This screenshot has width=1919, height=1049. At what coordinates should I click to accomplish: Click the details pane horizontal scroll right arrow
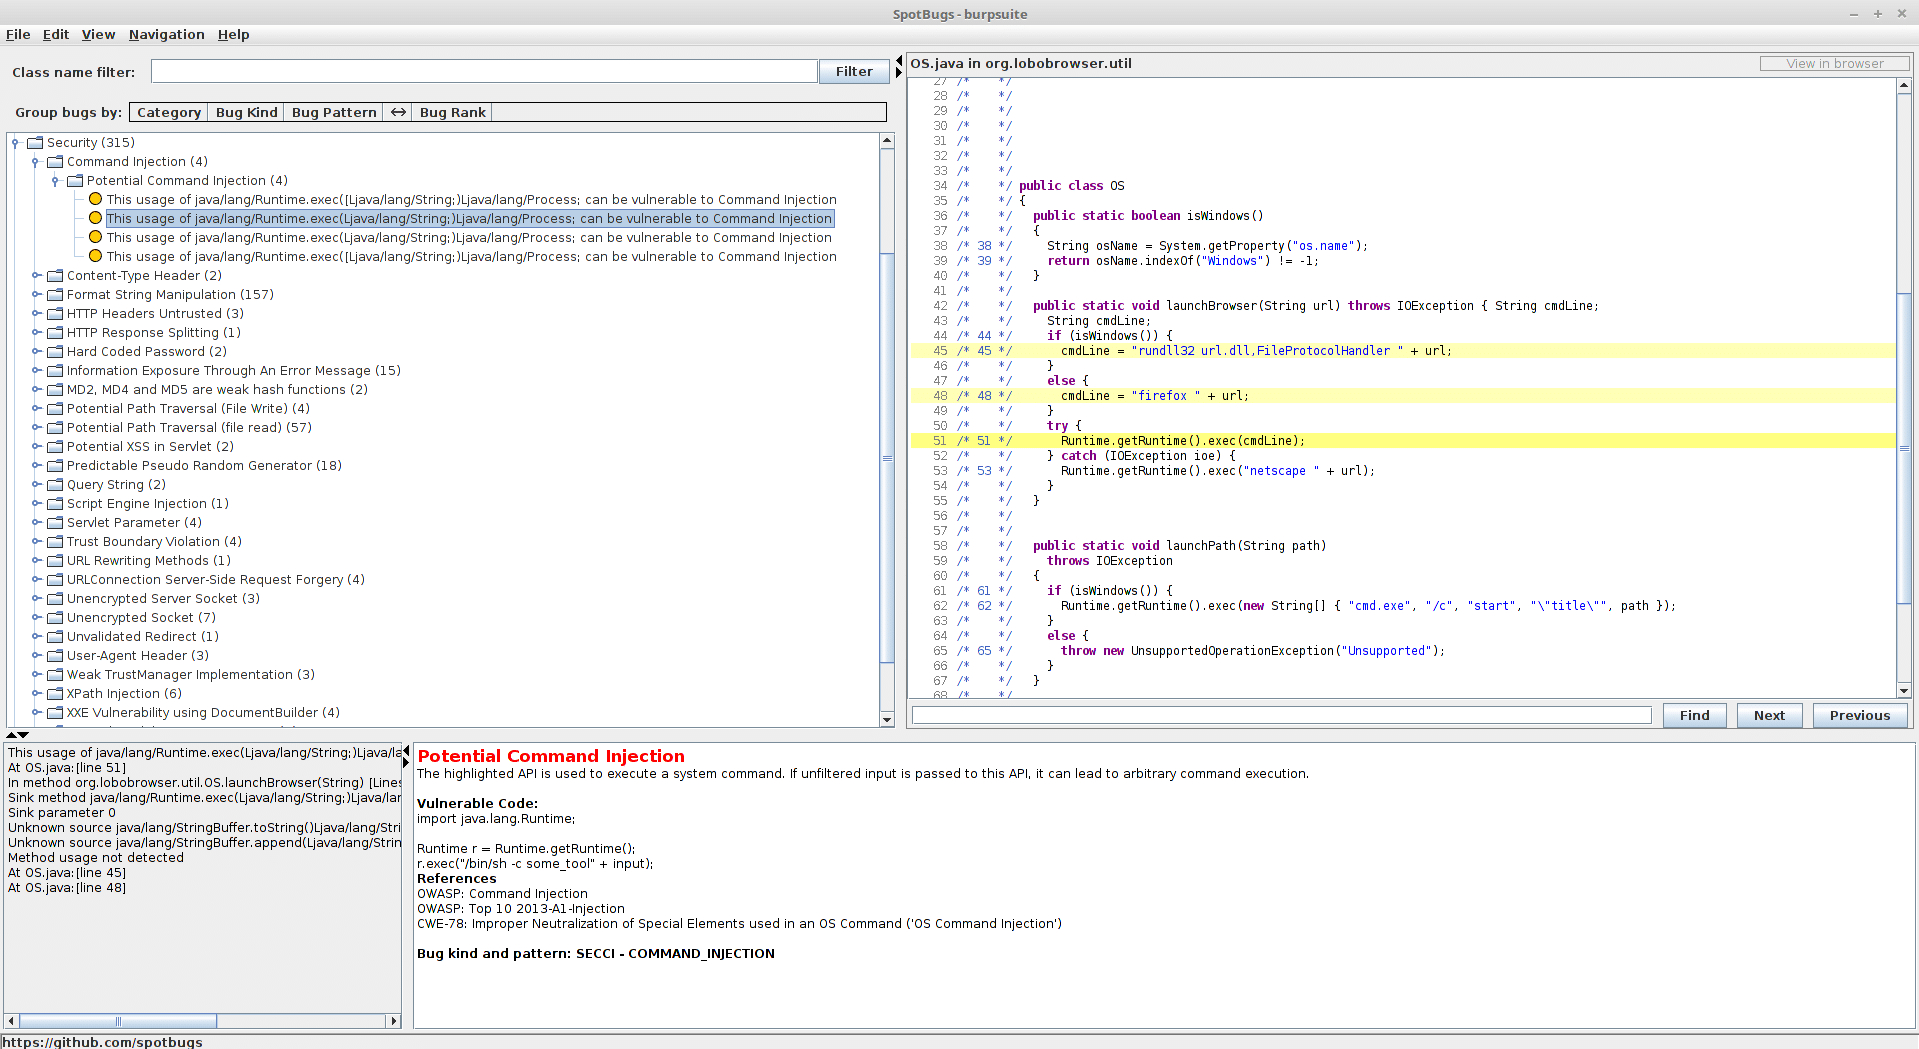(394, 1021)
